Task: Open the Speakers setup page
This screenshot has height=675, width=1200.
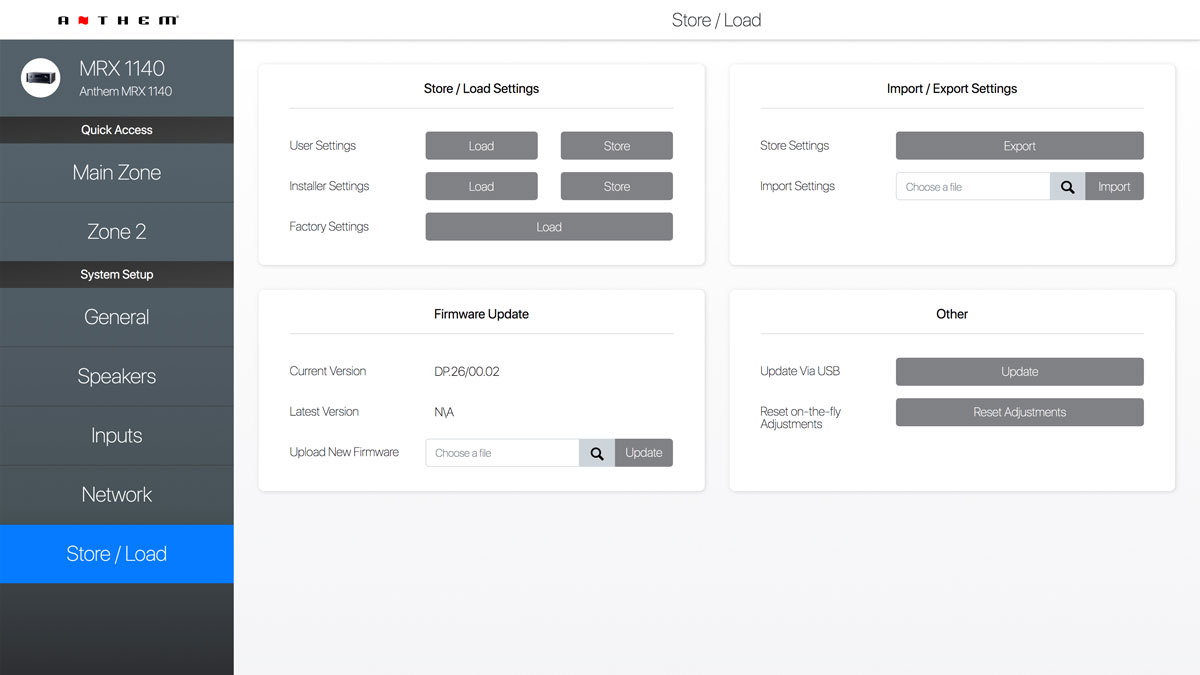Action: [x=117, y=377]
